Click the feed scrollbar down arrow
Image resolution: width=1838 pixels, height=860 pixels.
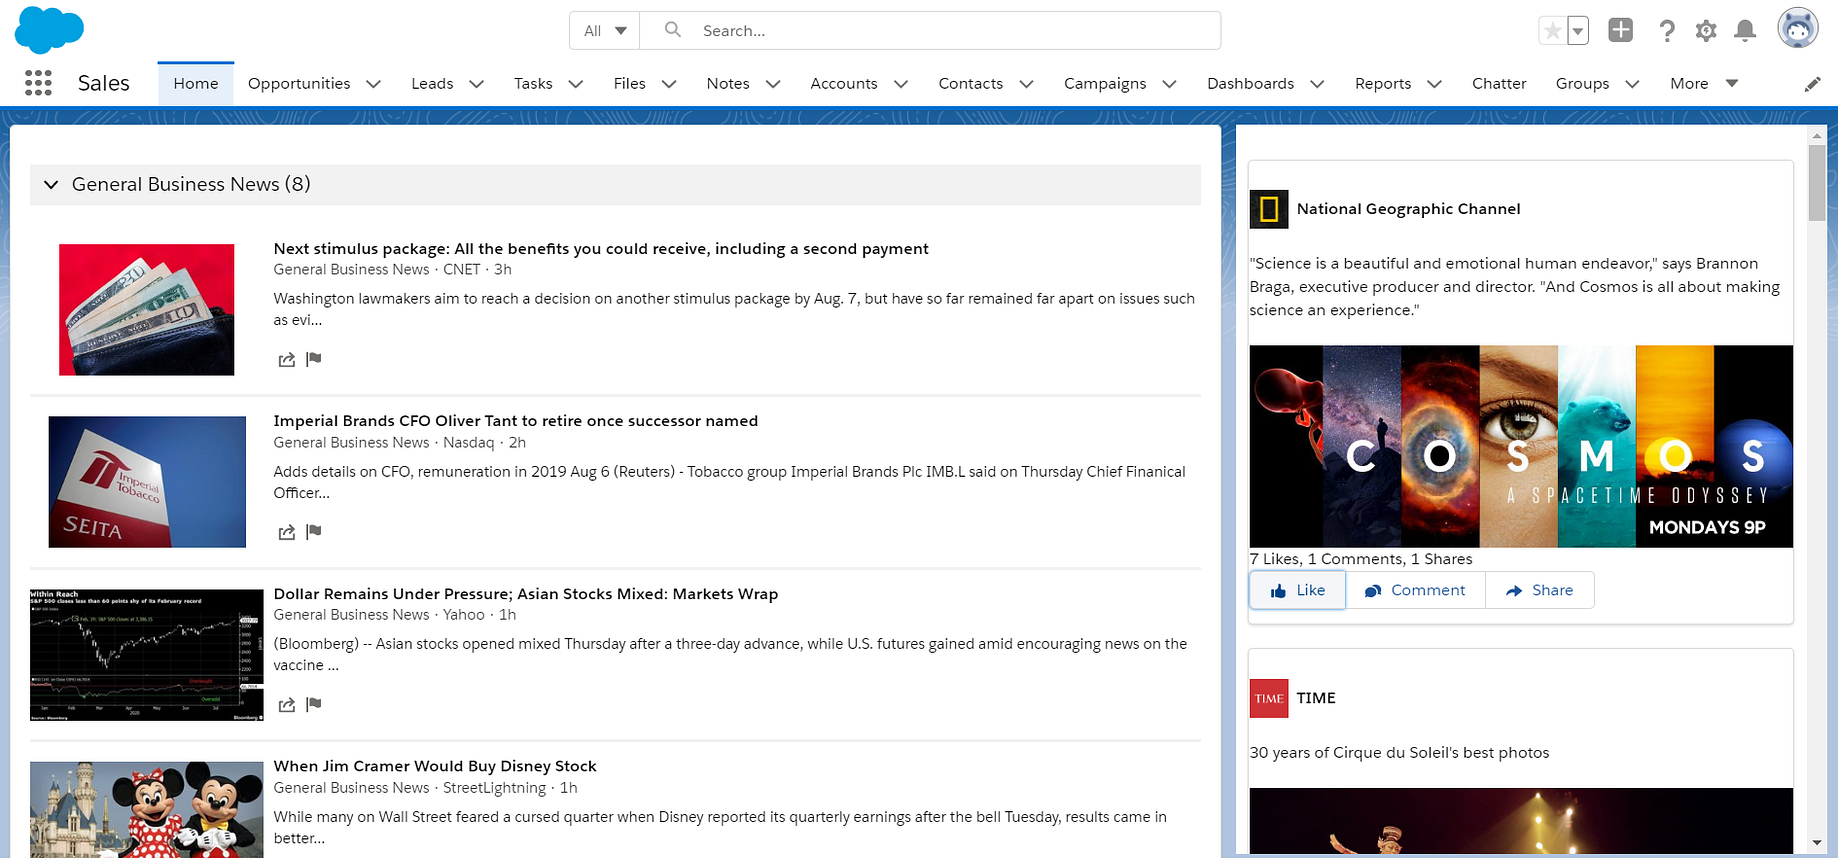coord(1817,843)
